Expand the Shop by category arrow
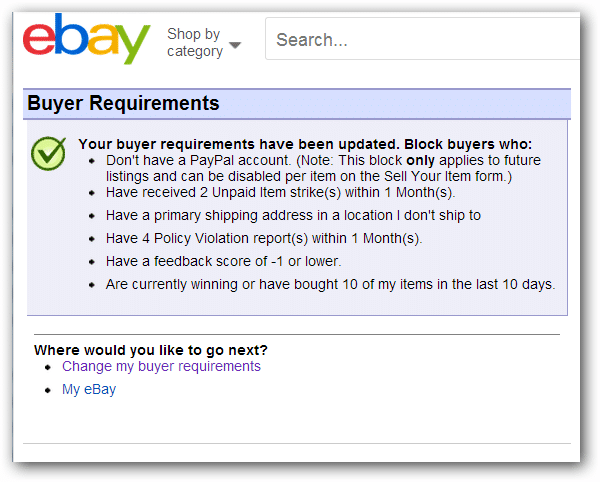600x482 pixels. 235,45
